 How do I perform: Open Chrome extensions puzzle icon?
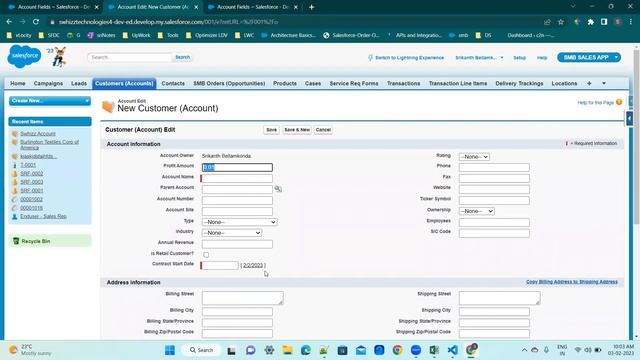pos(590,22)
